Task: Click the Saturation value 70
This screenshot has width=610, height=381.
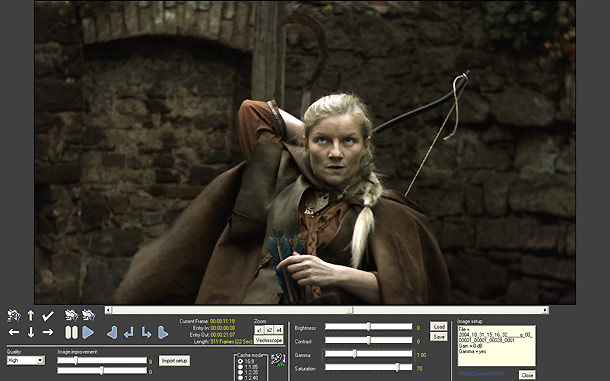Action: click(420, 369)
